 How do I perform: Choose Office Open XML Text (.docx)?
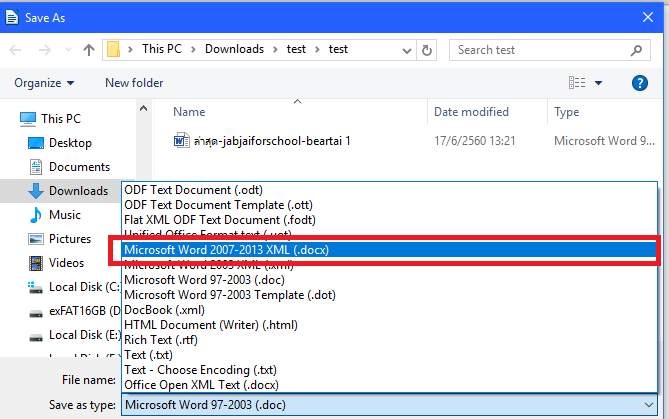click(x=389, y=385)
